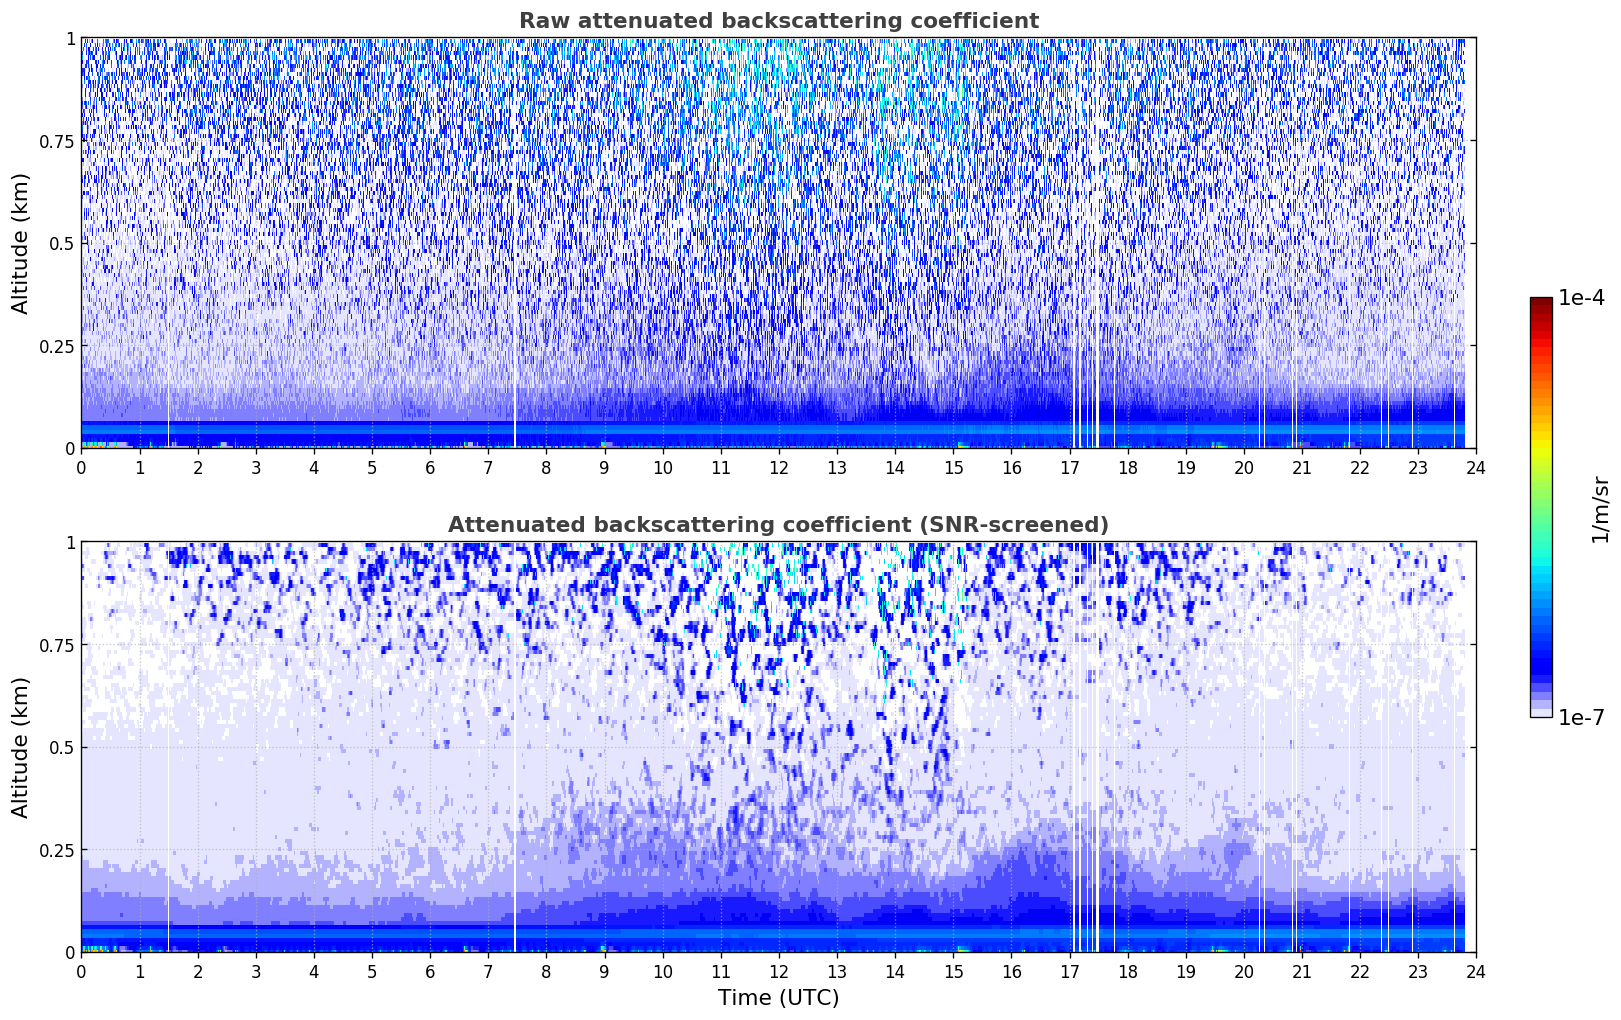Screen dimensions: 1621x1020
Task: Click the '7' time tick under the upper plot
Action: (x=488, y=468)
